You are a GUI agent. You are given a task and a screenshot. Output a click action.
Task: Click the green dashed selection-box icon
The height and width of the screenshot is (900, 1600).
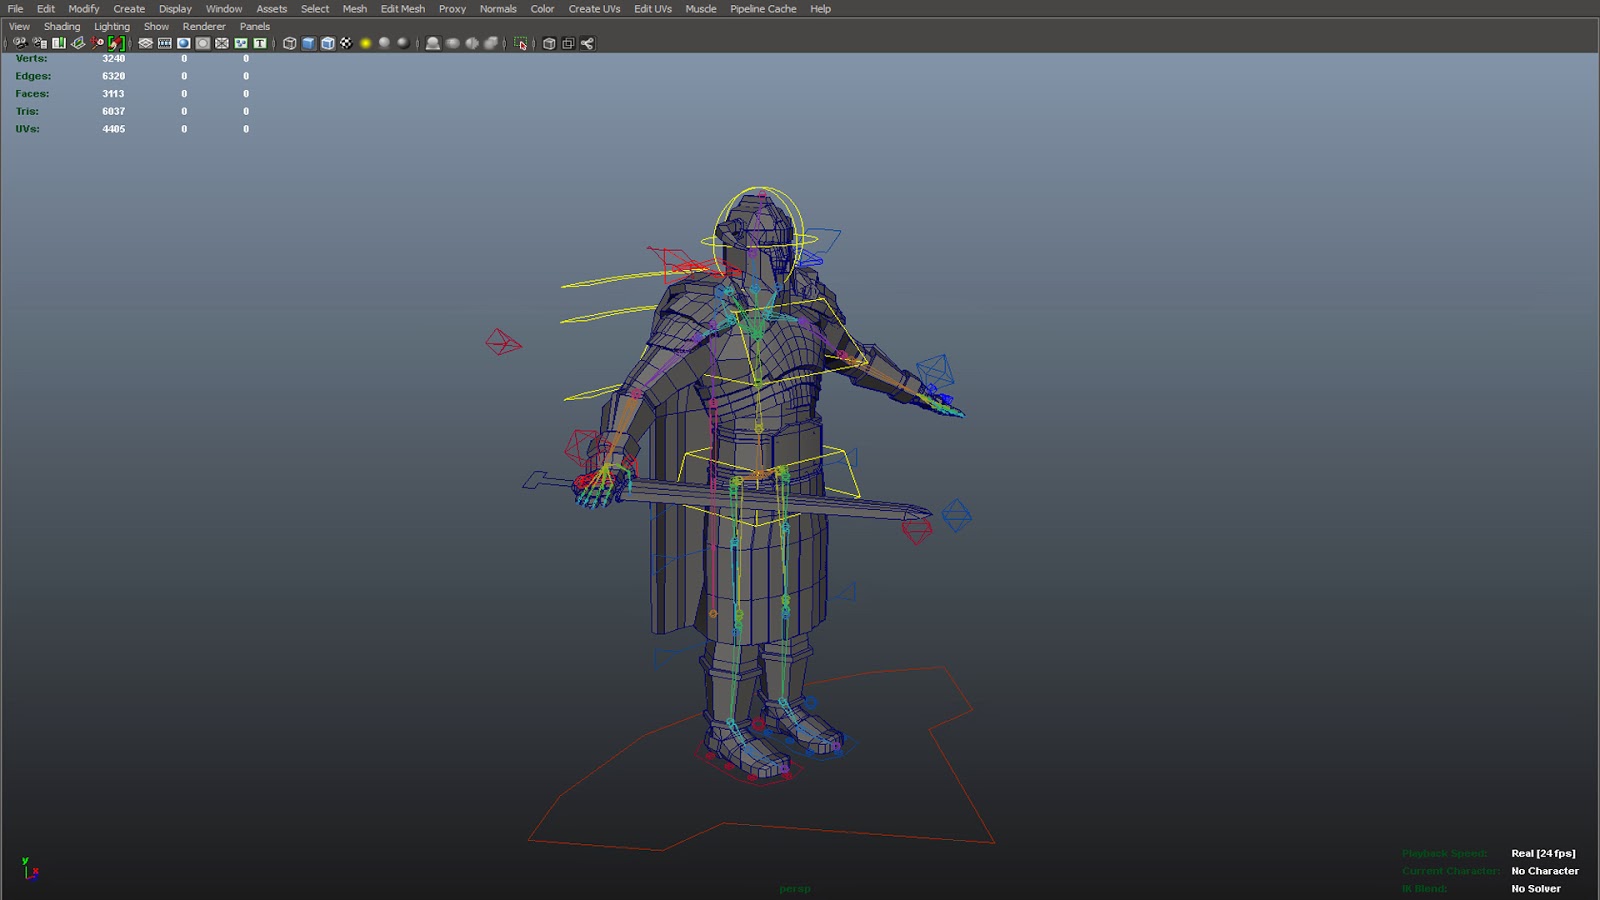tap(520, 43)
